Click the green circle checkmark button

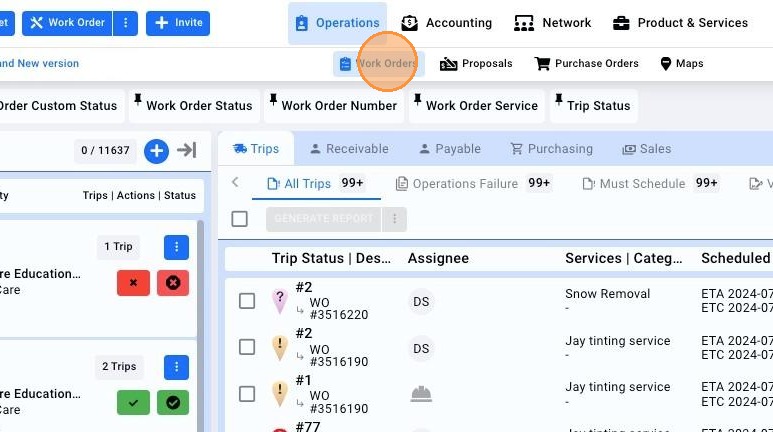coord(173,402)
